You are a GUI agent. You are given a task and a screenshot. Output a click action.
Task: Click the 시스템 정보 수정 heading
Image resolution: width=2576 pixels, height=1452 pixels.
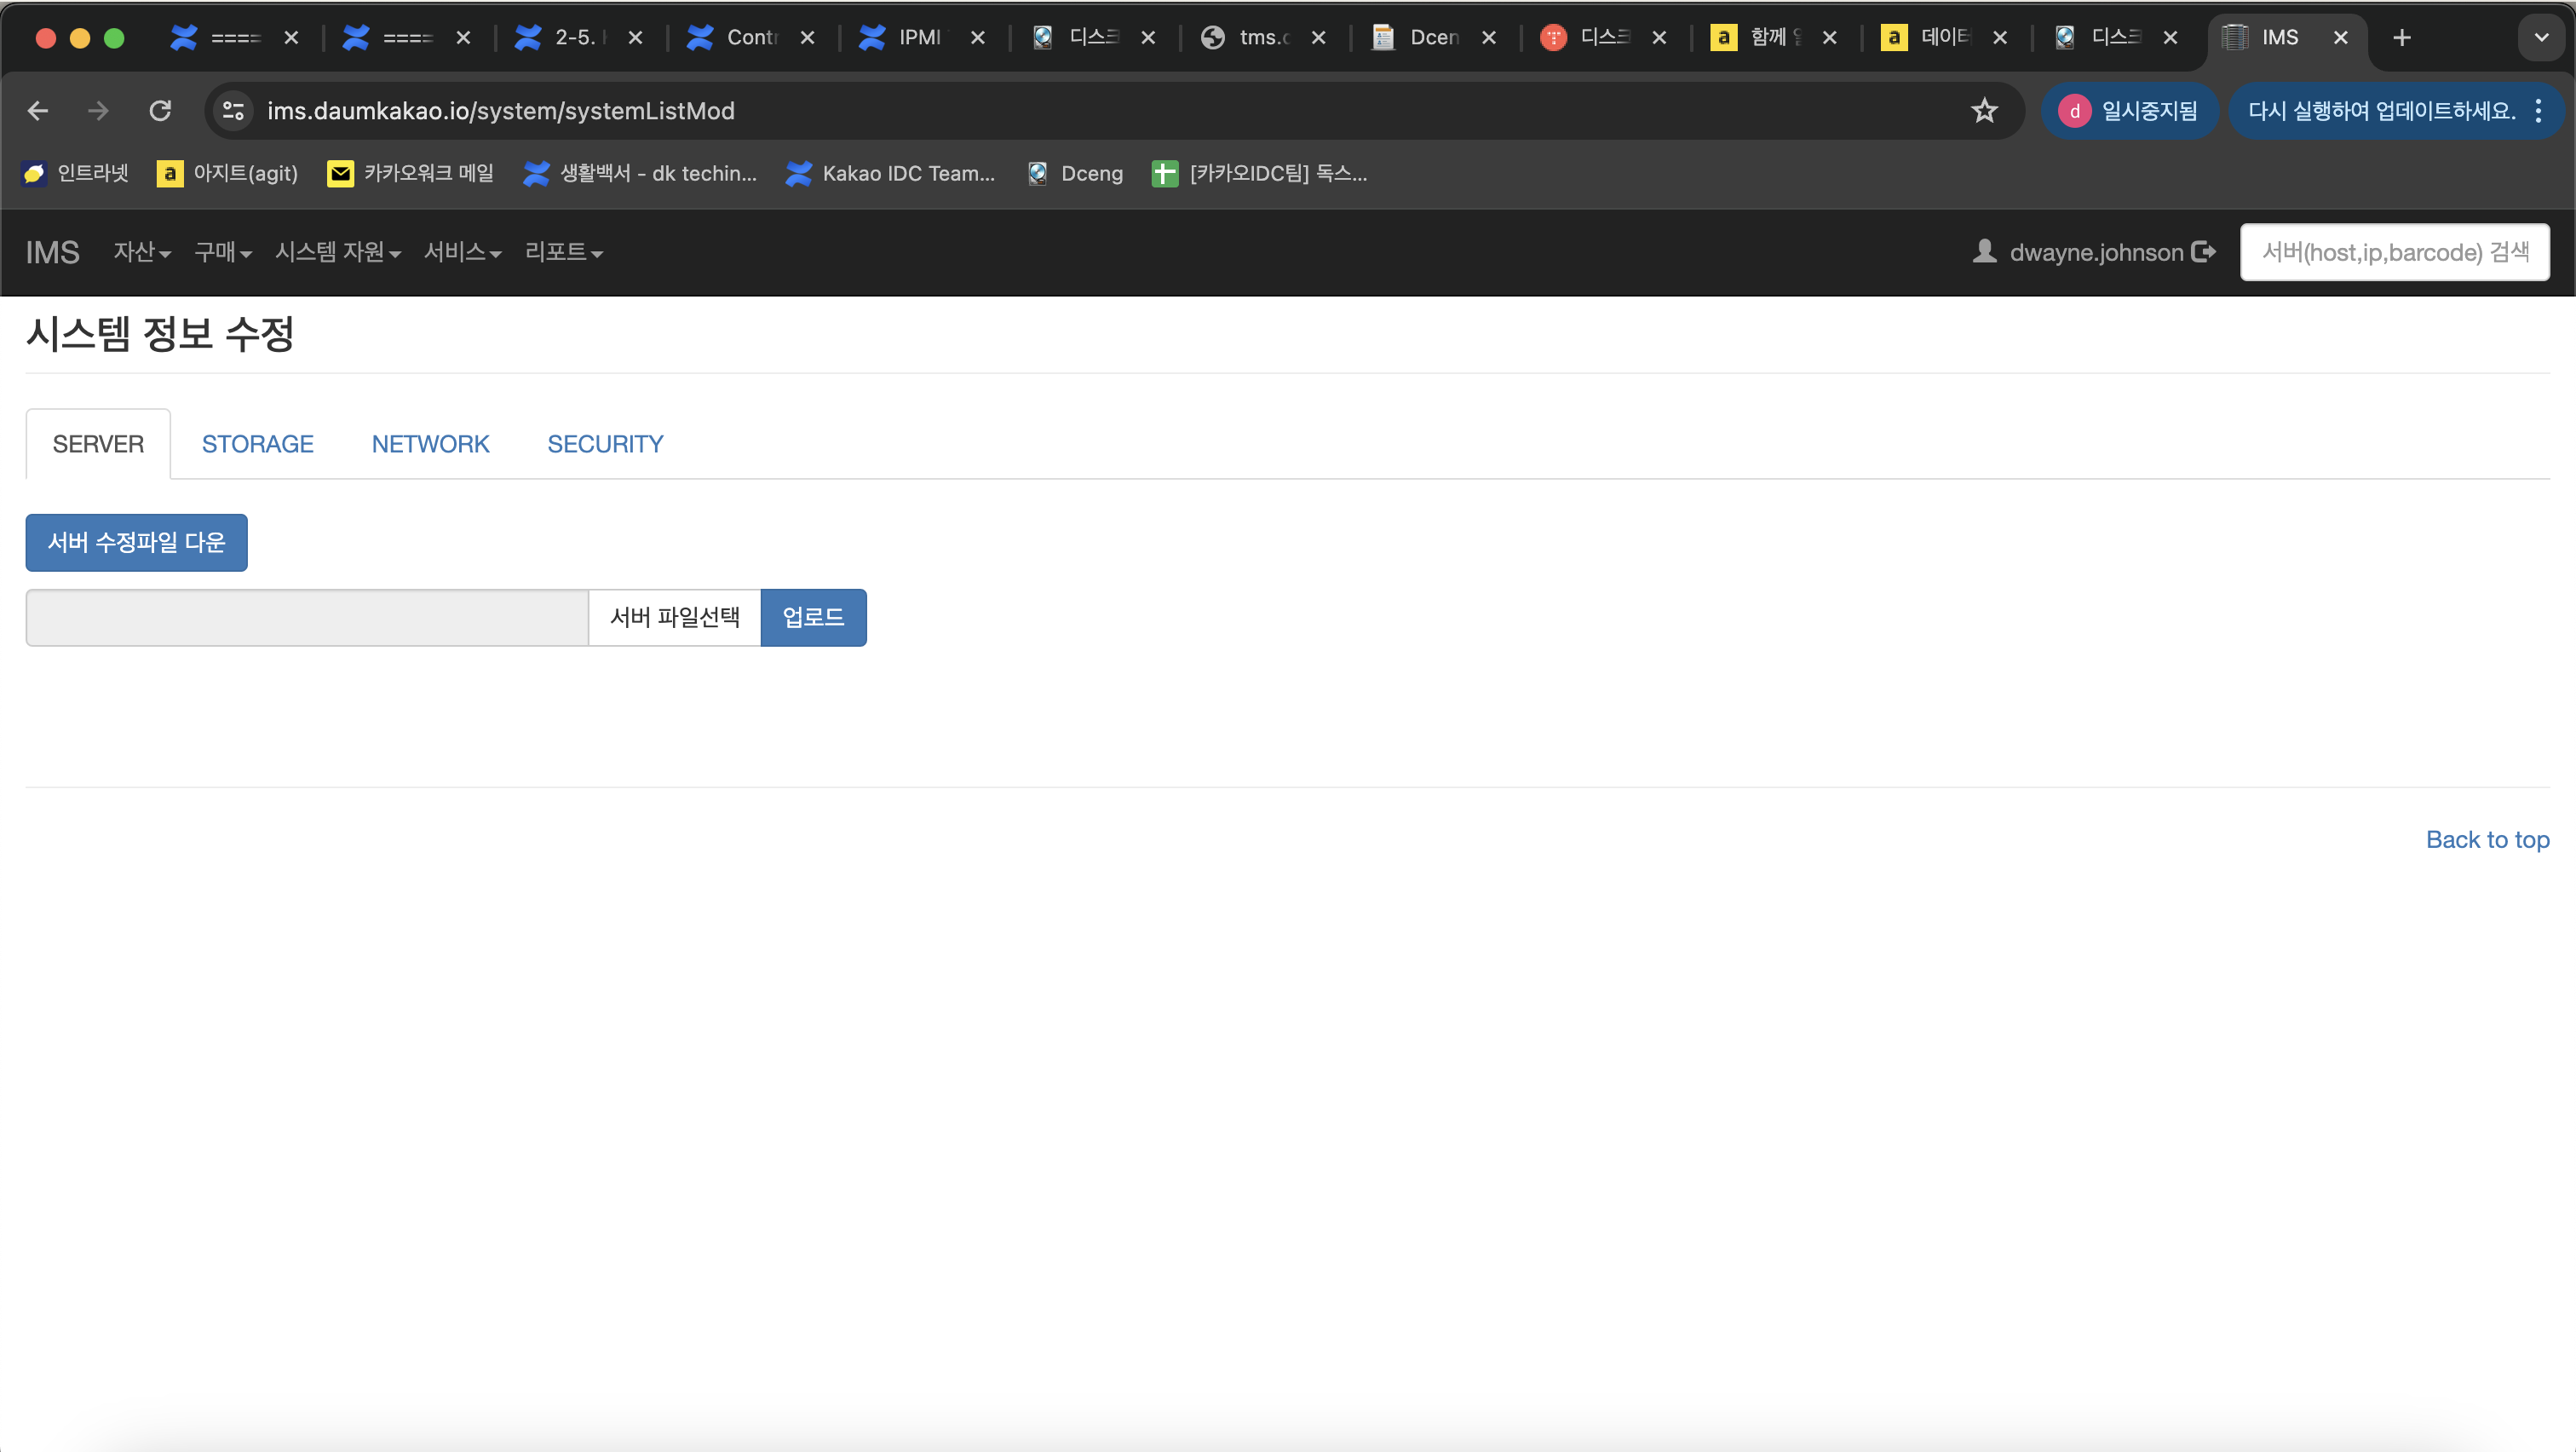(x=160, y=333)
